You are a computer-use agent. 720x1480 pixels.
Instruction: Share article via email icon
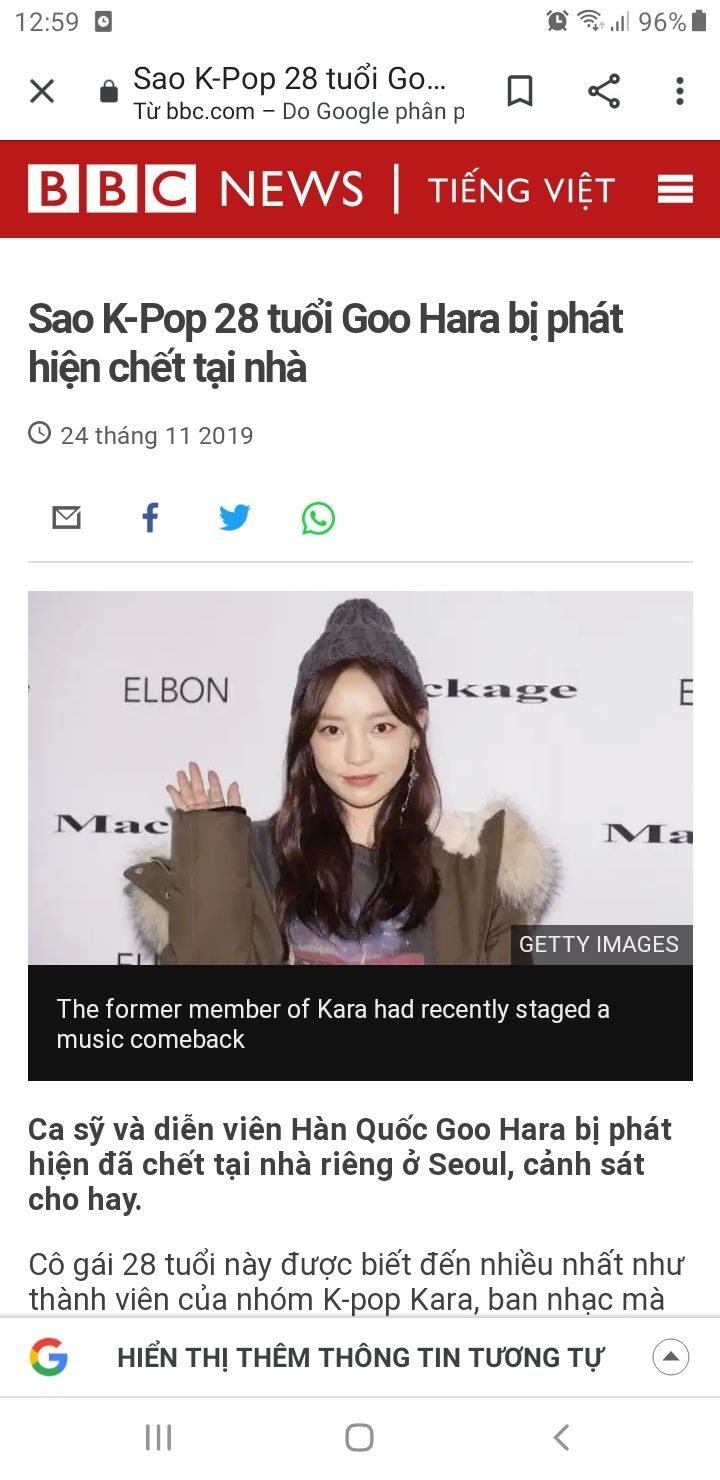pos(66,518)
